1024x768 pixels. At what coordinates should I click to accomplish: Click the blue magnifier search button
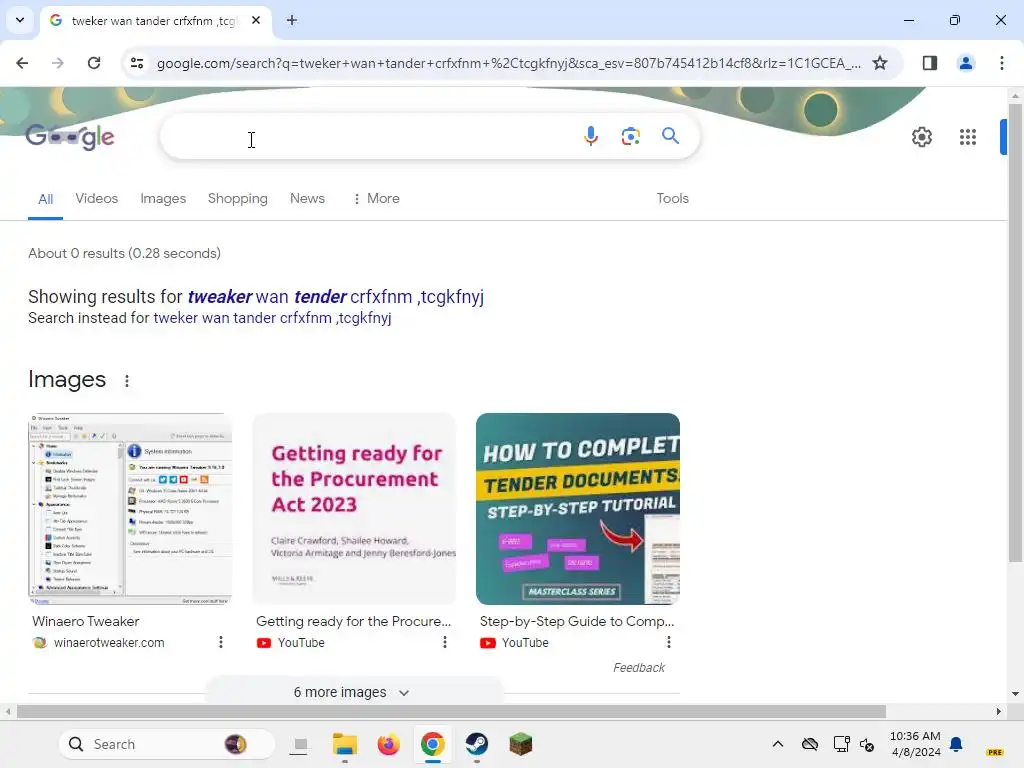[670, 136]
